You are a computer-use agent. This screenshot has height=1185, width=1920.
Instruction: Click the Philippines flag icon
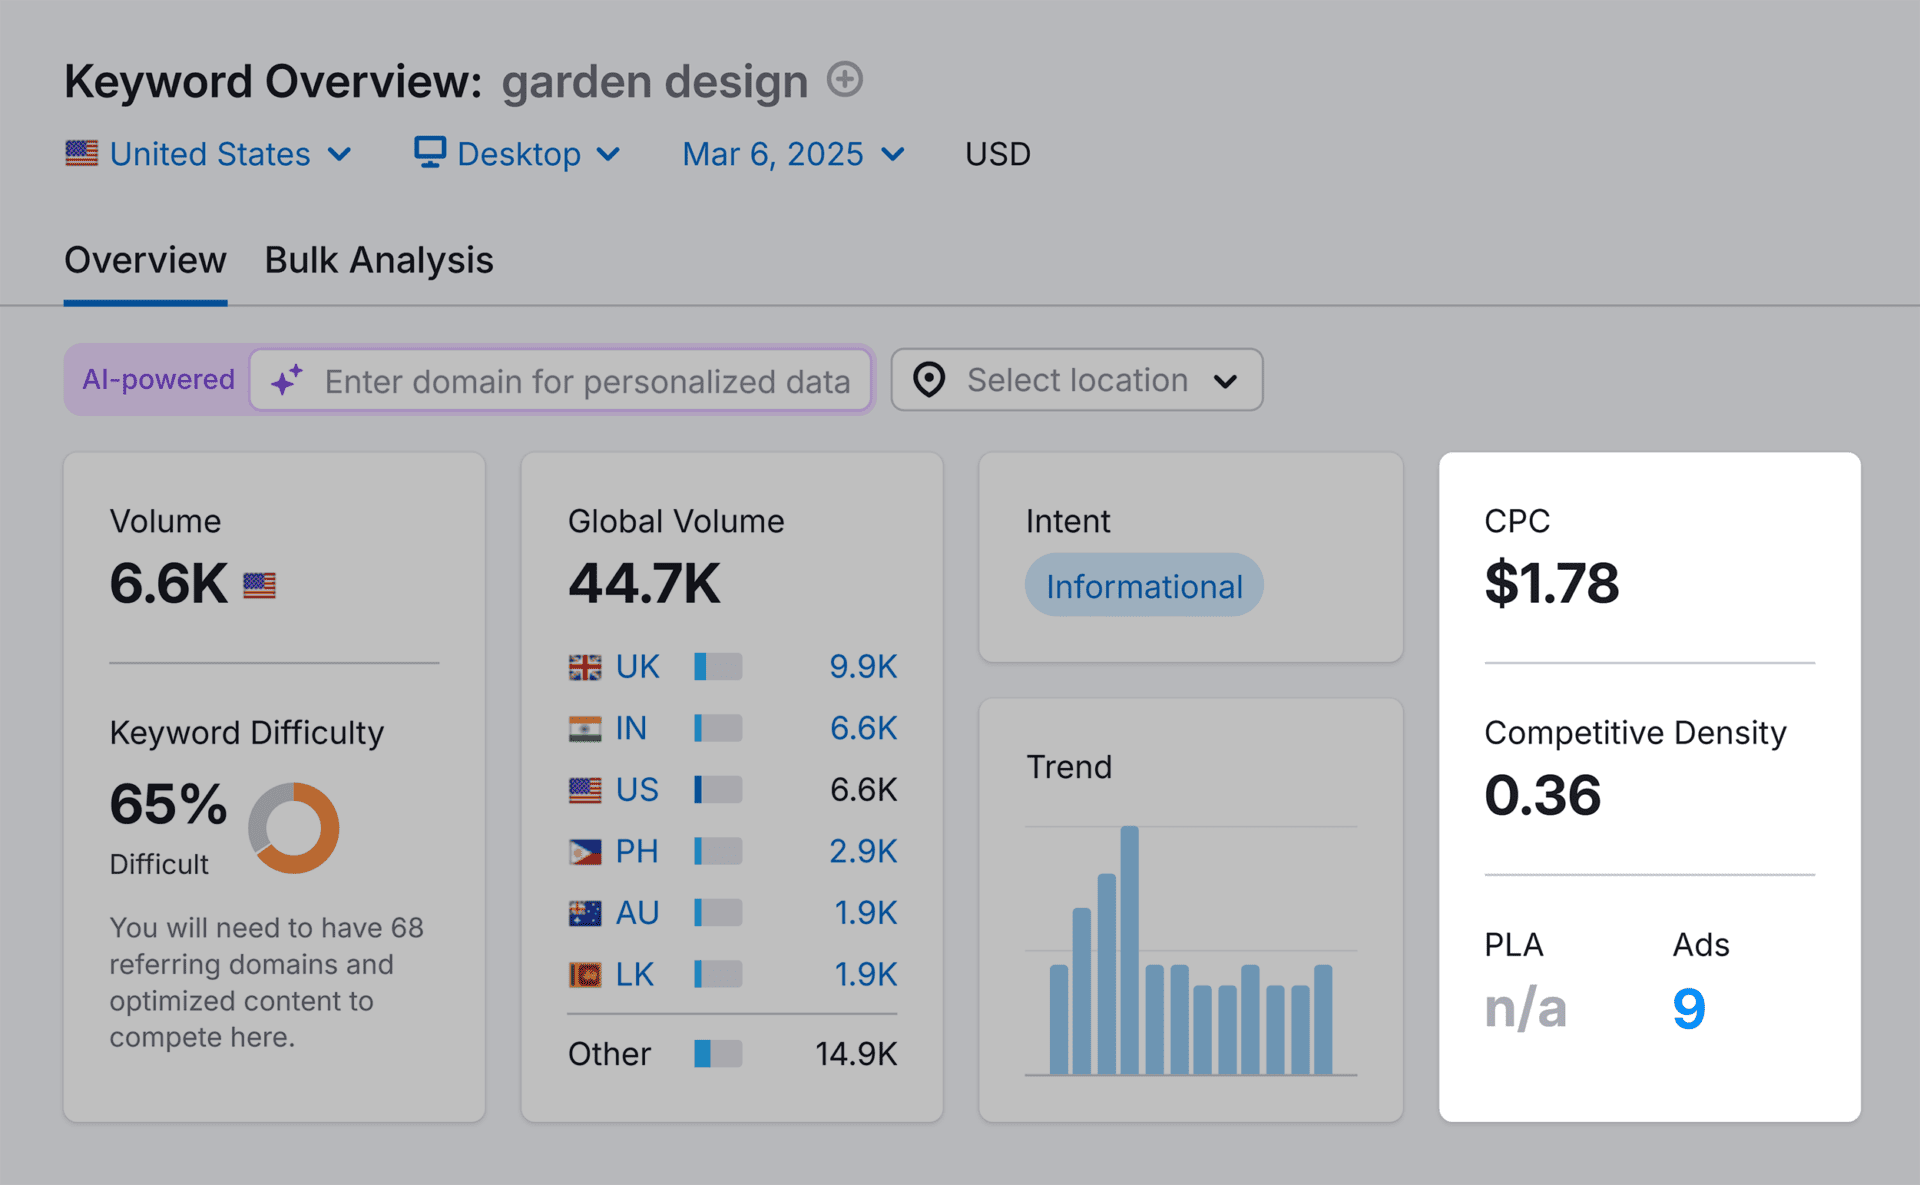coord(585,851)
